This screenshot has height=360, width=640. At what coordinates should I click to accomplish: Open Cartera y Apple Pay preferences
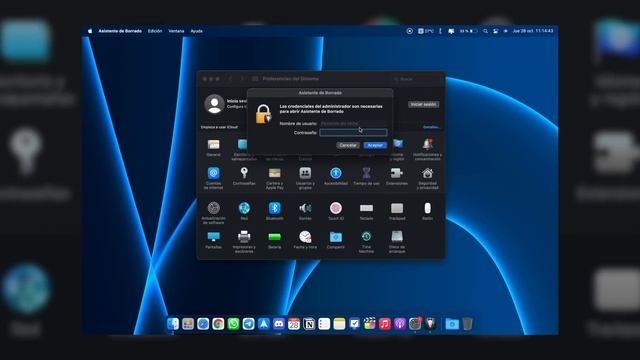coord(275,178)
